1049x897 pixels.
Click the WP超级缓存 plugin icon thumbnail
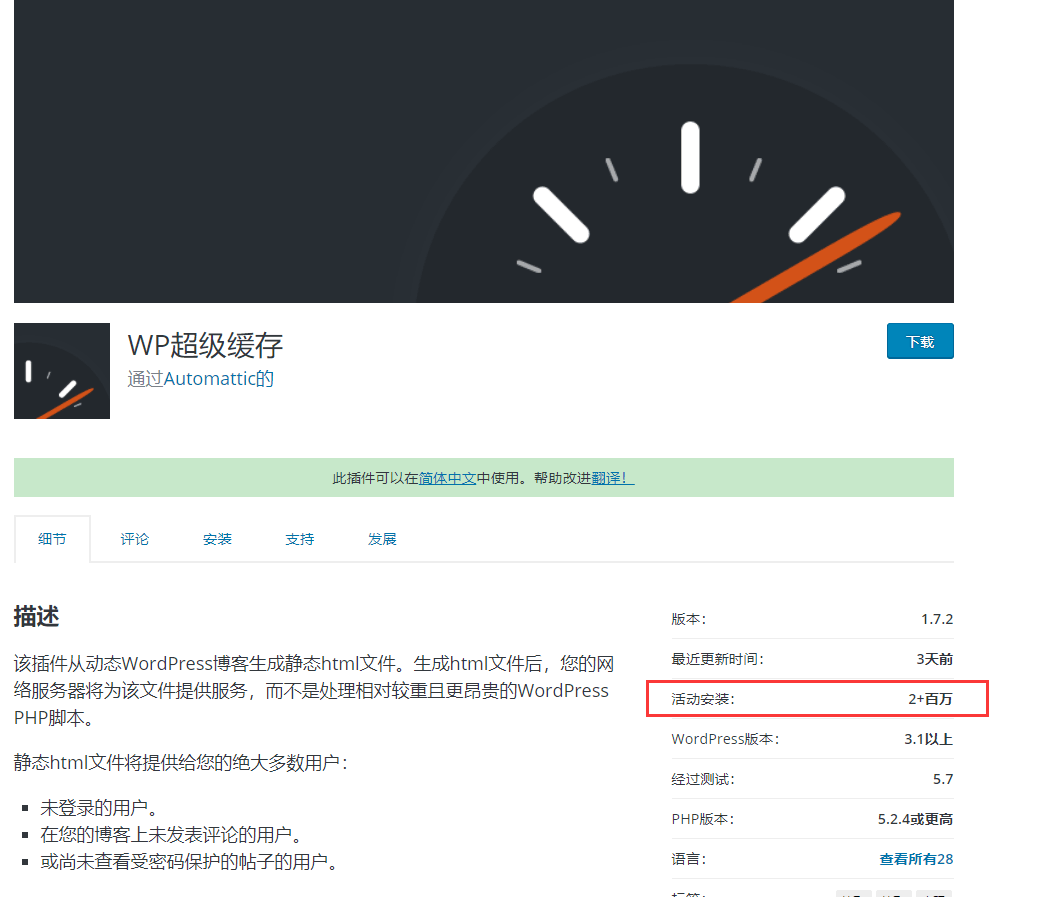tap(62, 371)
